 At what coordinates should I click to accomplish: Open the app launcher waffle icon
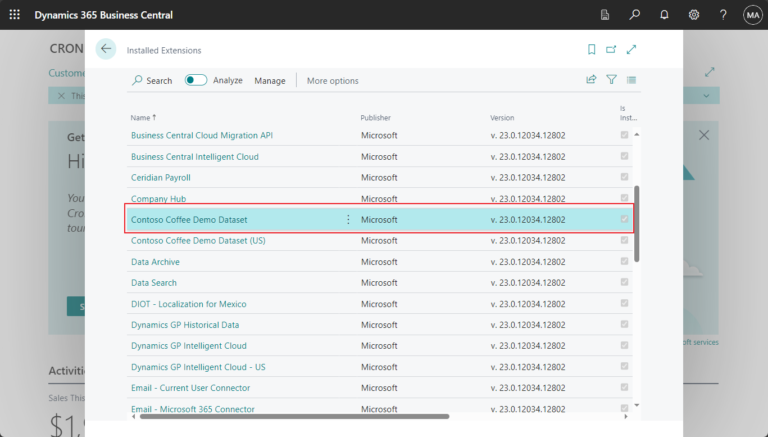pyautogui.click(x=14, y=15)
